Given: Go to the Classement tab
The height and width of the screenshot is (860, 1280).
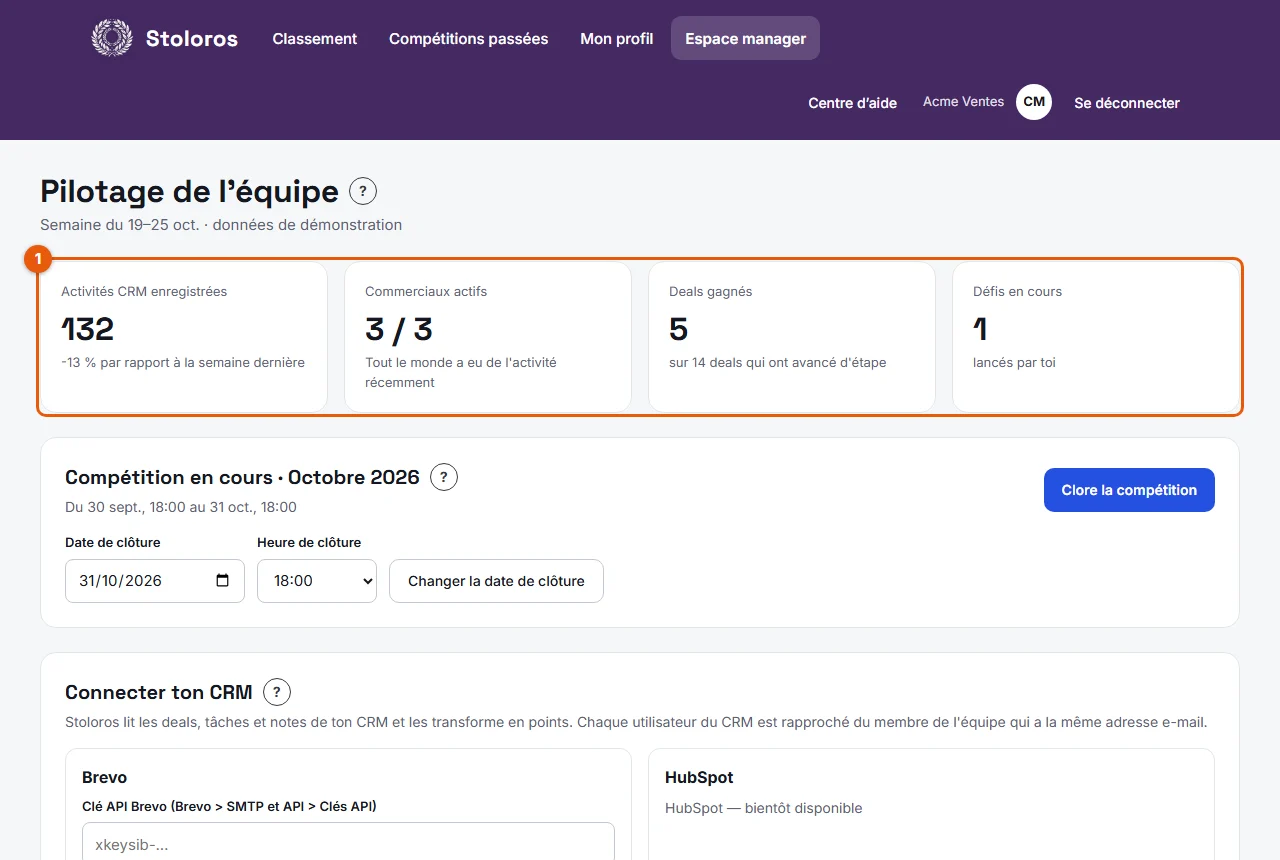Looking at the screenshot, I should click(315, 39).
